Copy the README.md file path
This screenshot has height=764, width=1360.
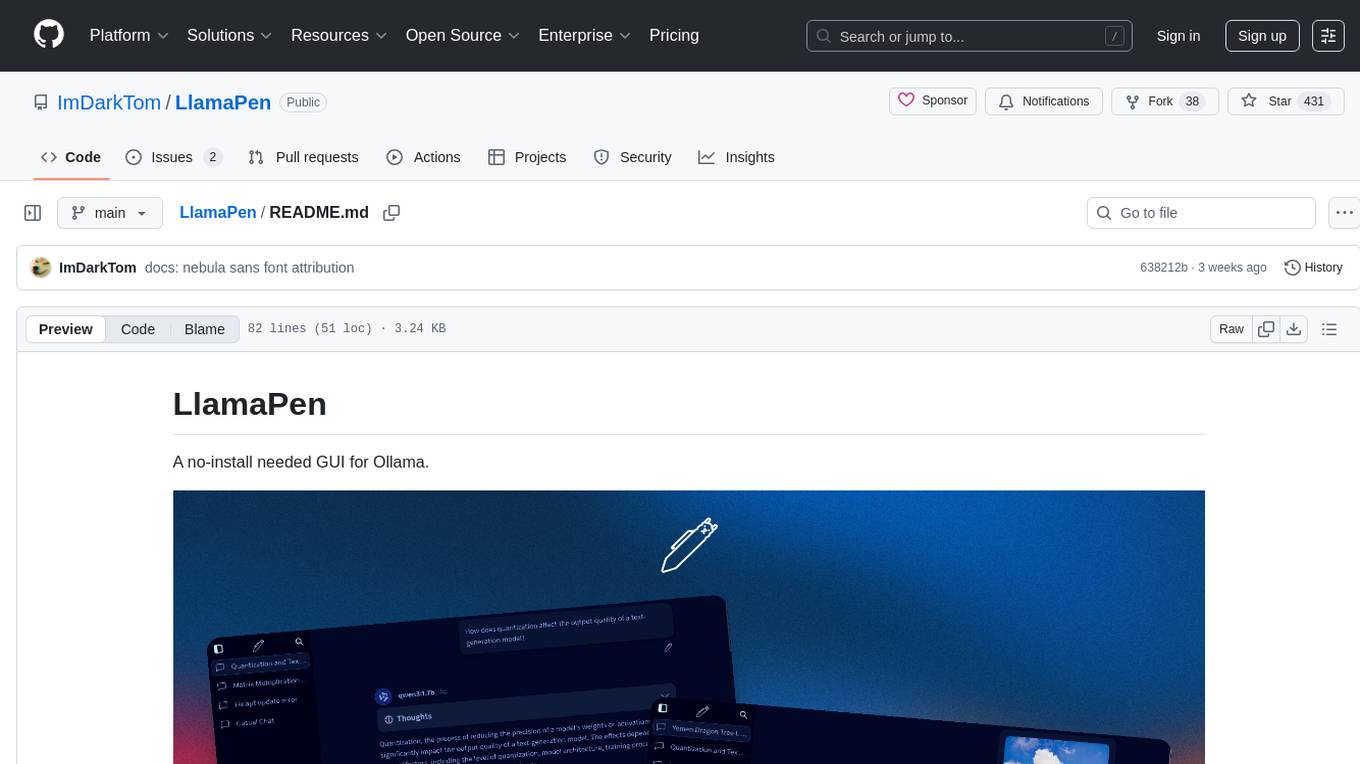pyautogui.click(x=392, y=213)
